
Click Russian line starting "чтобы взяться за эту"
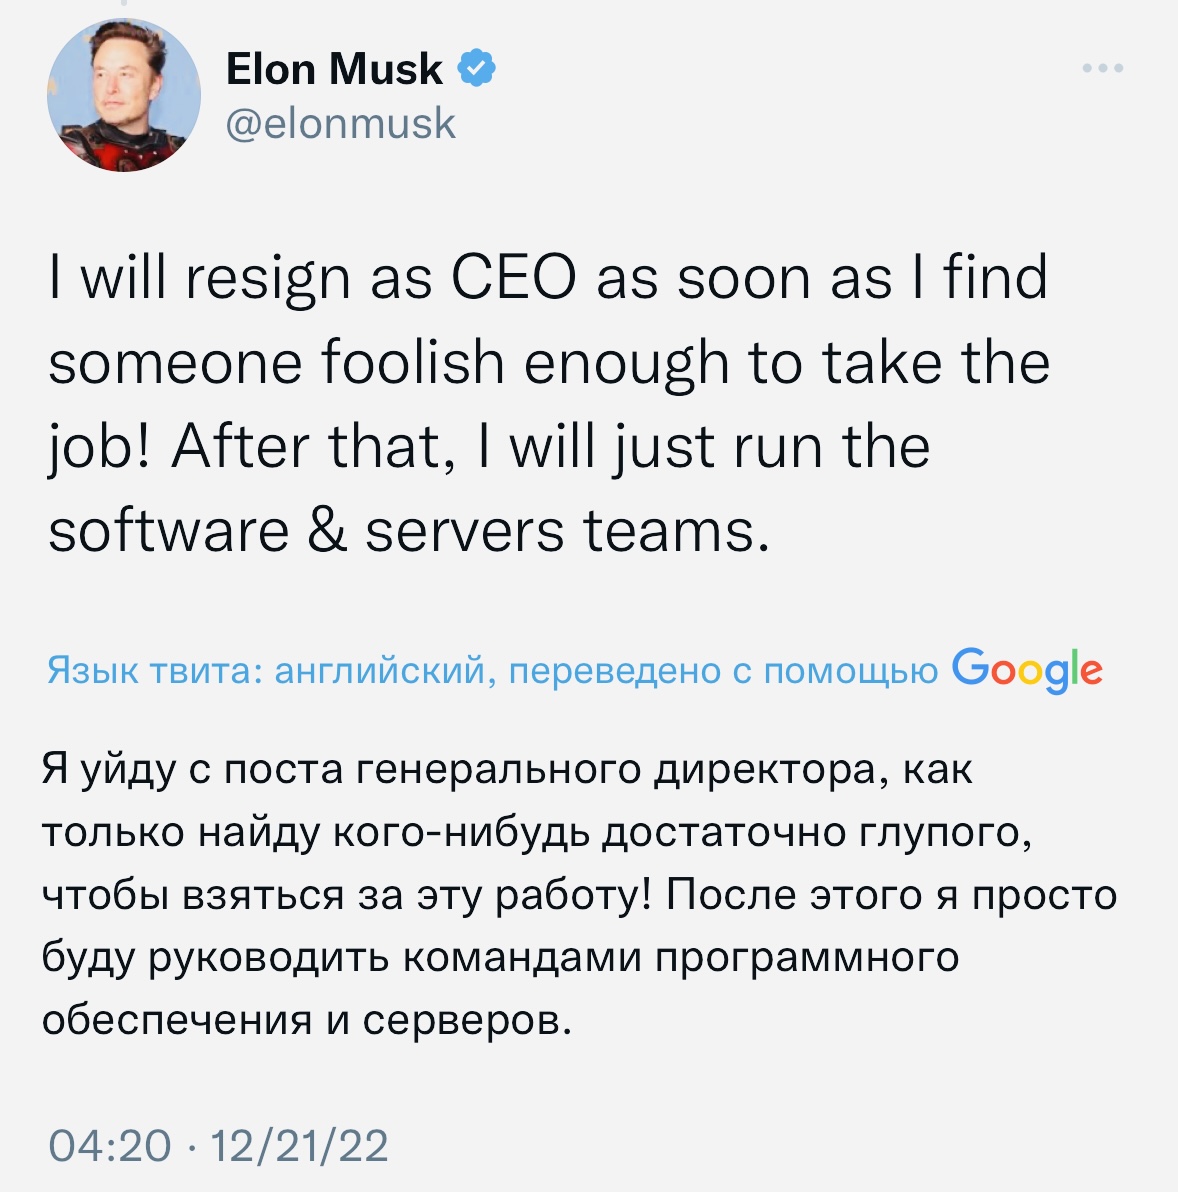pos(578,895)
